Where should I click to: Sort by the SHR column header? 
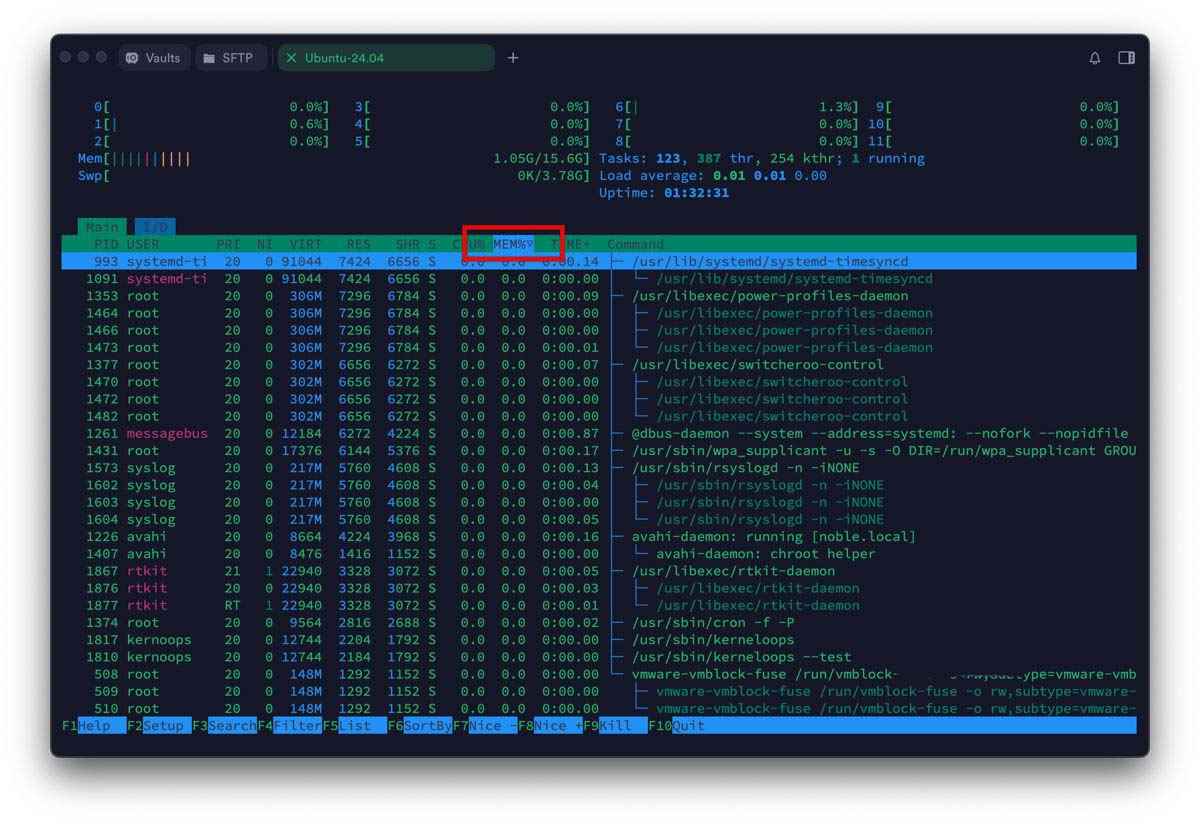click(407, 244)
